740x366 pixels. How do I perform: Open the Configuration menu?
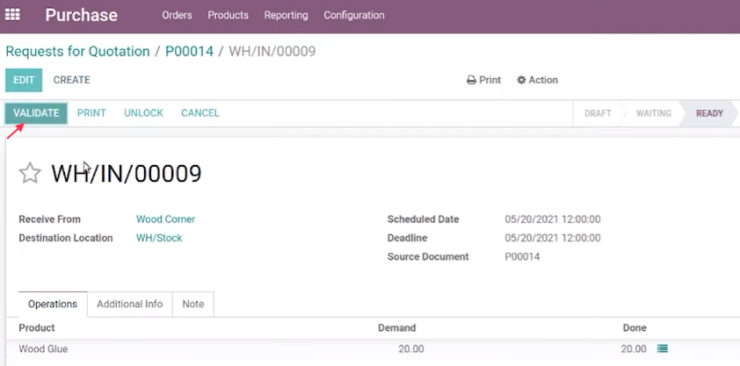pos(354,15)
